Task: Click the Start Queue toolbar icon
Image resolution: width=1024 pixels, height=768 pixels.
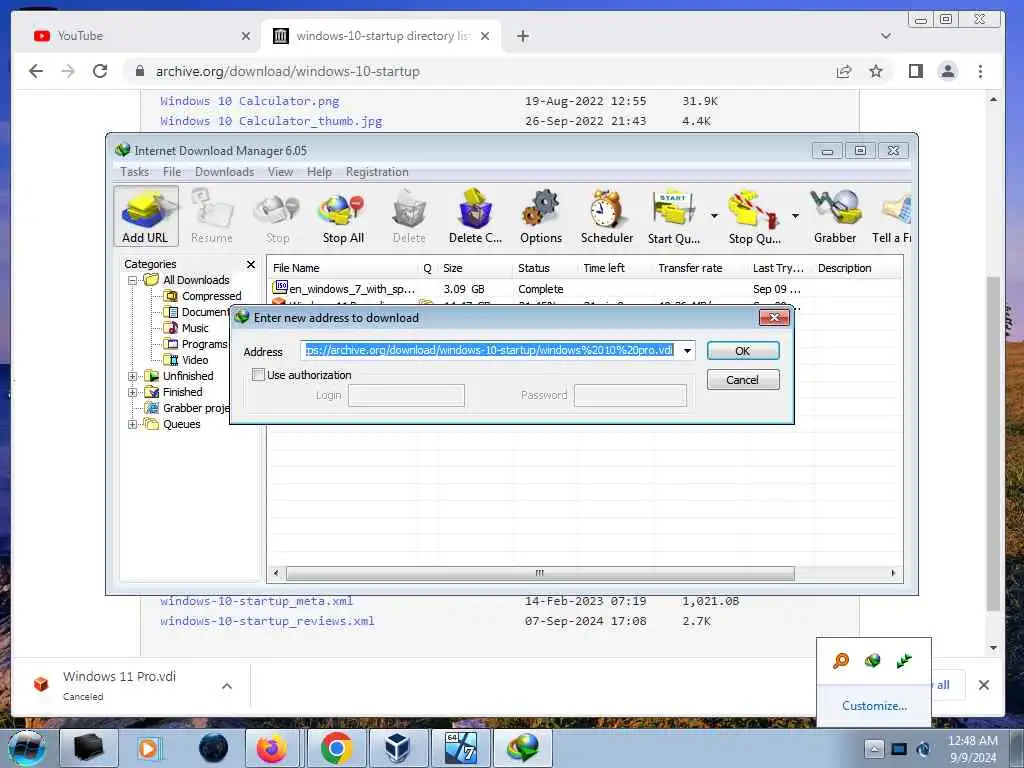Action: [x=674, y=216]
